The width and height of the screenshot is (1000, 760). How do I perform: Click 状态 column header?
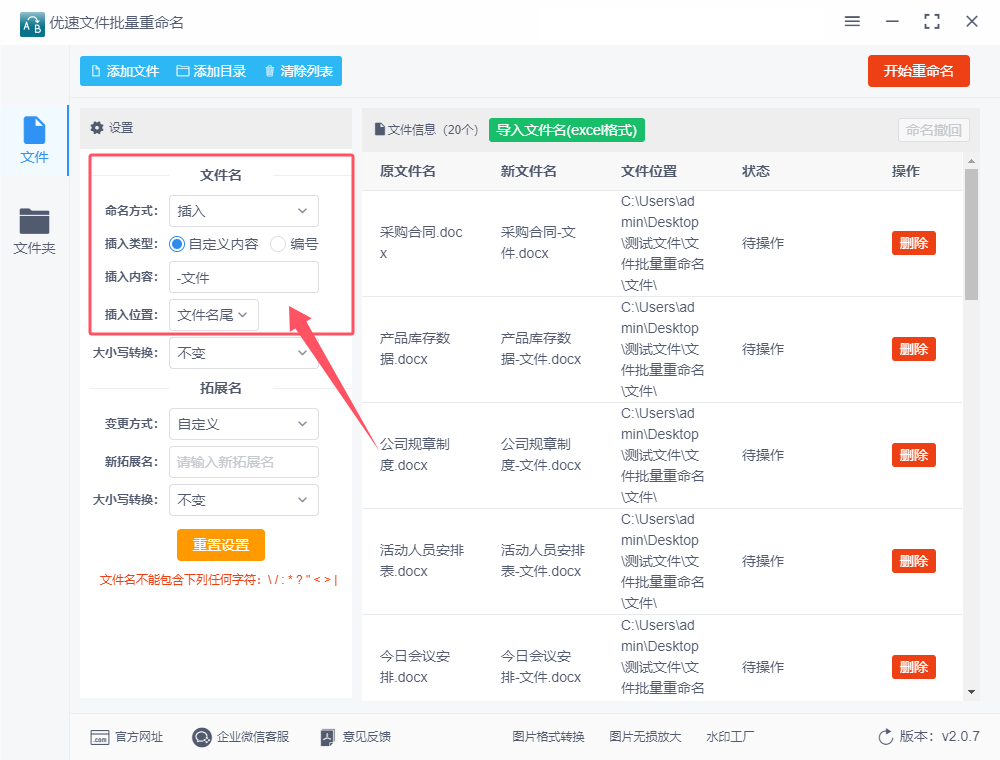point(756,171)
